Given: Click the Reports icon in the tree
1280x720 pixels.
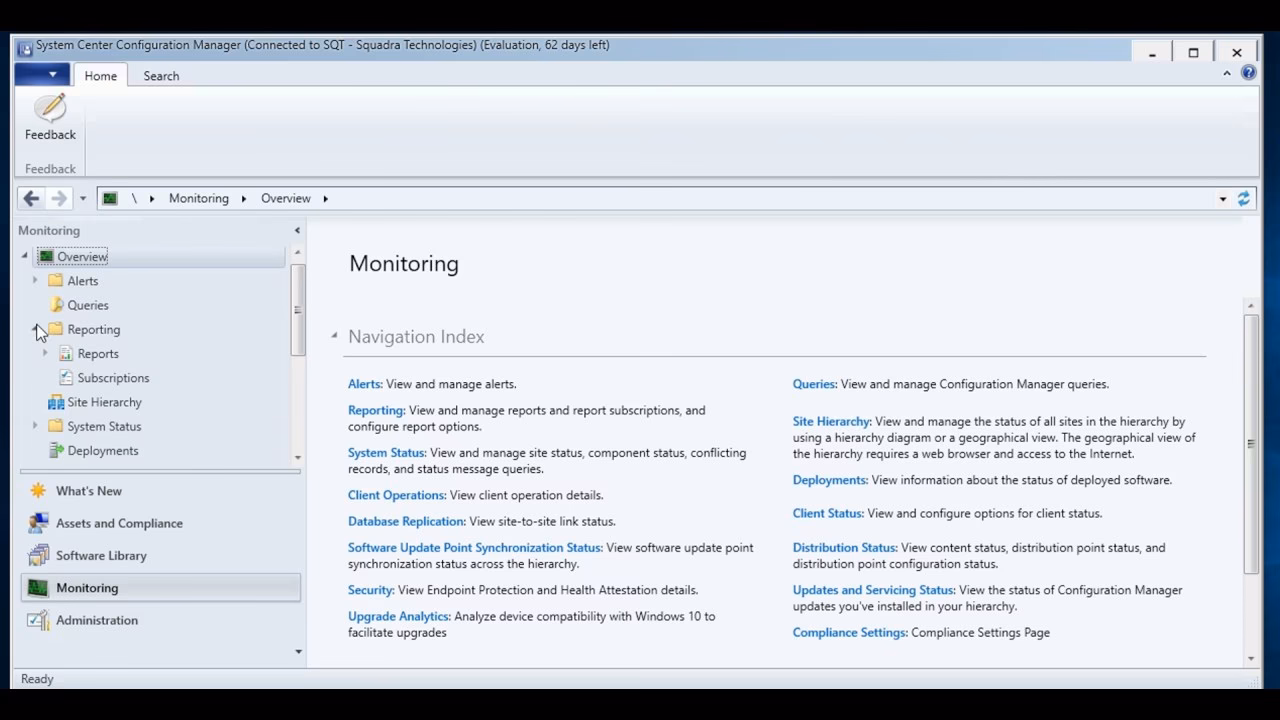Looking at the screenshot, I should click(x=66, y=353).
